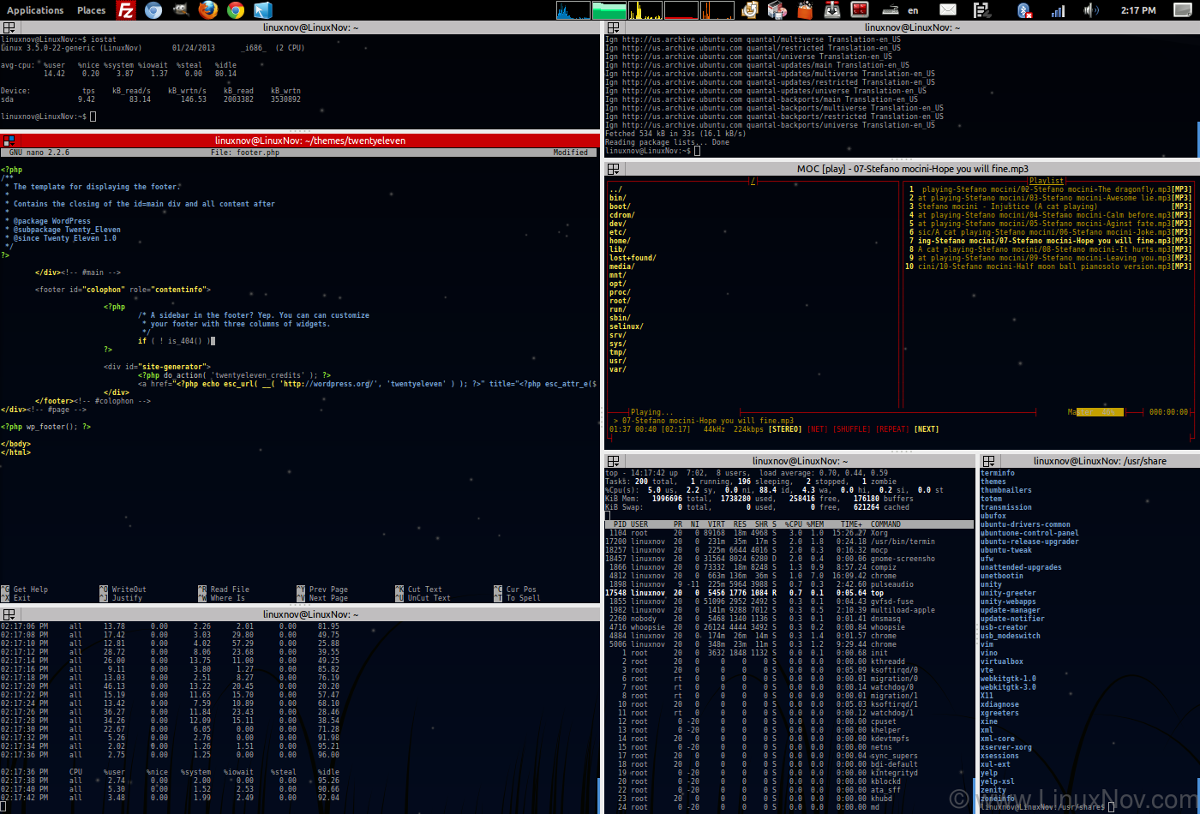Screen dimensions: 1200x814
Task: Open the Places menu
Action: (91, 10)
